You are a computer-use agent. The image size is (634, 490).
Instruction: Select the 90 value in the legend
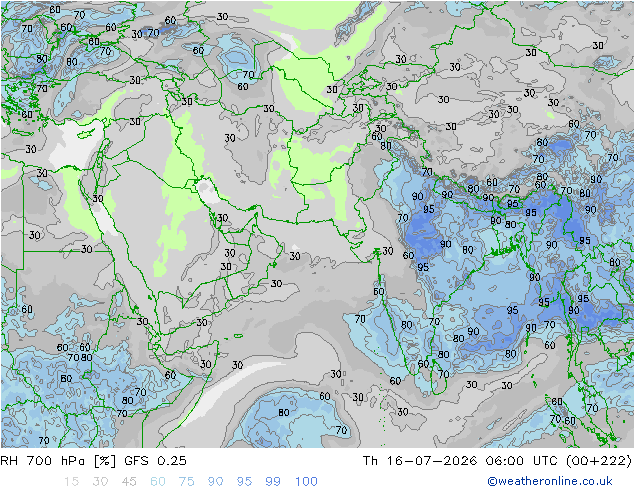point(216,481)
